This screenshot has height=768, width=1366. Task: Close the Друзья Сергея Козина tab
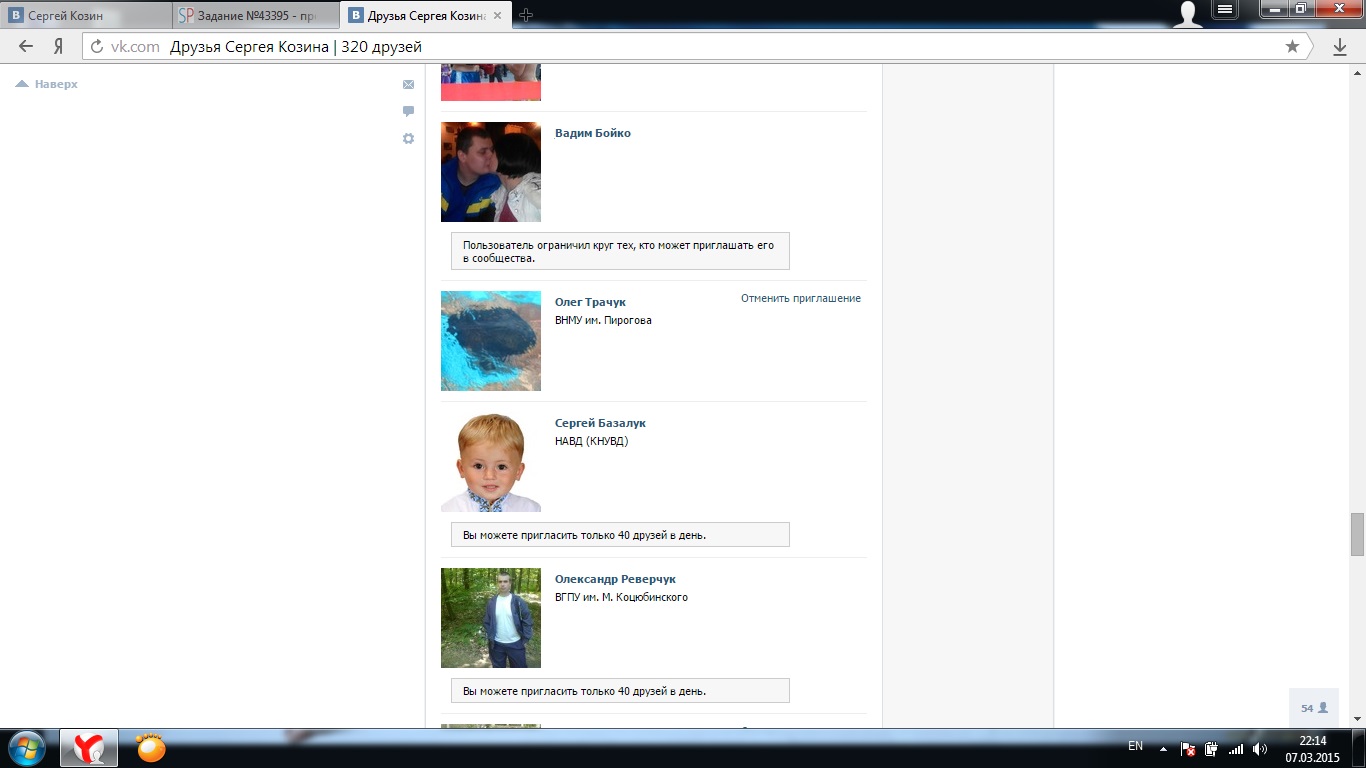coord(497,15)
